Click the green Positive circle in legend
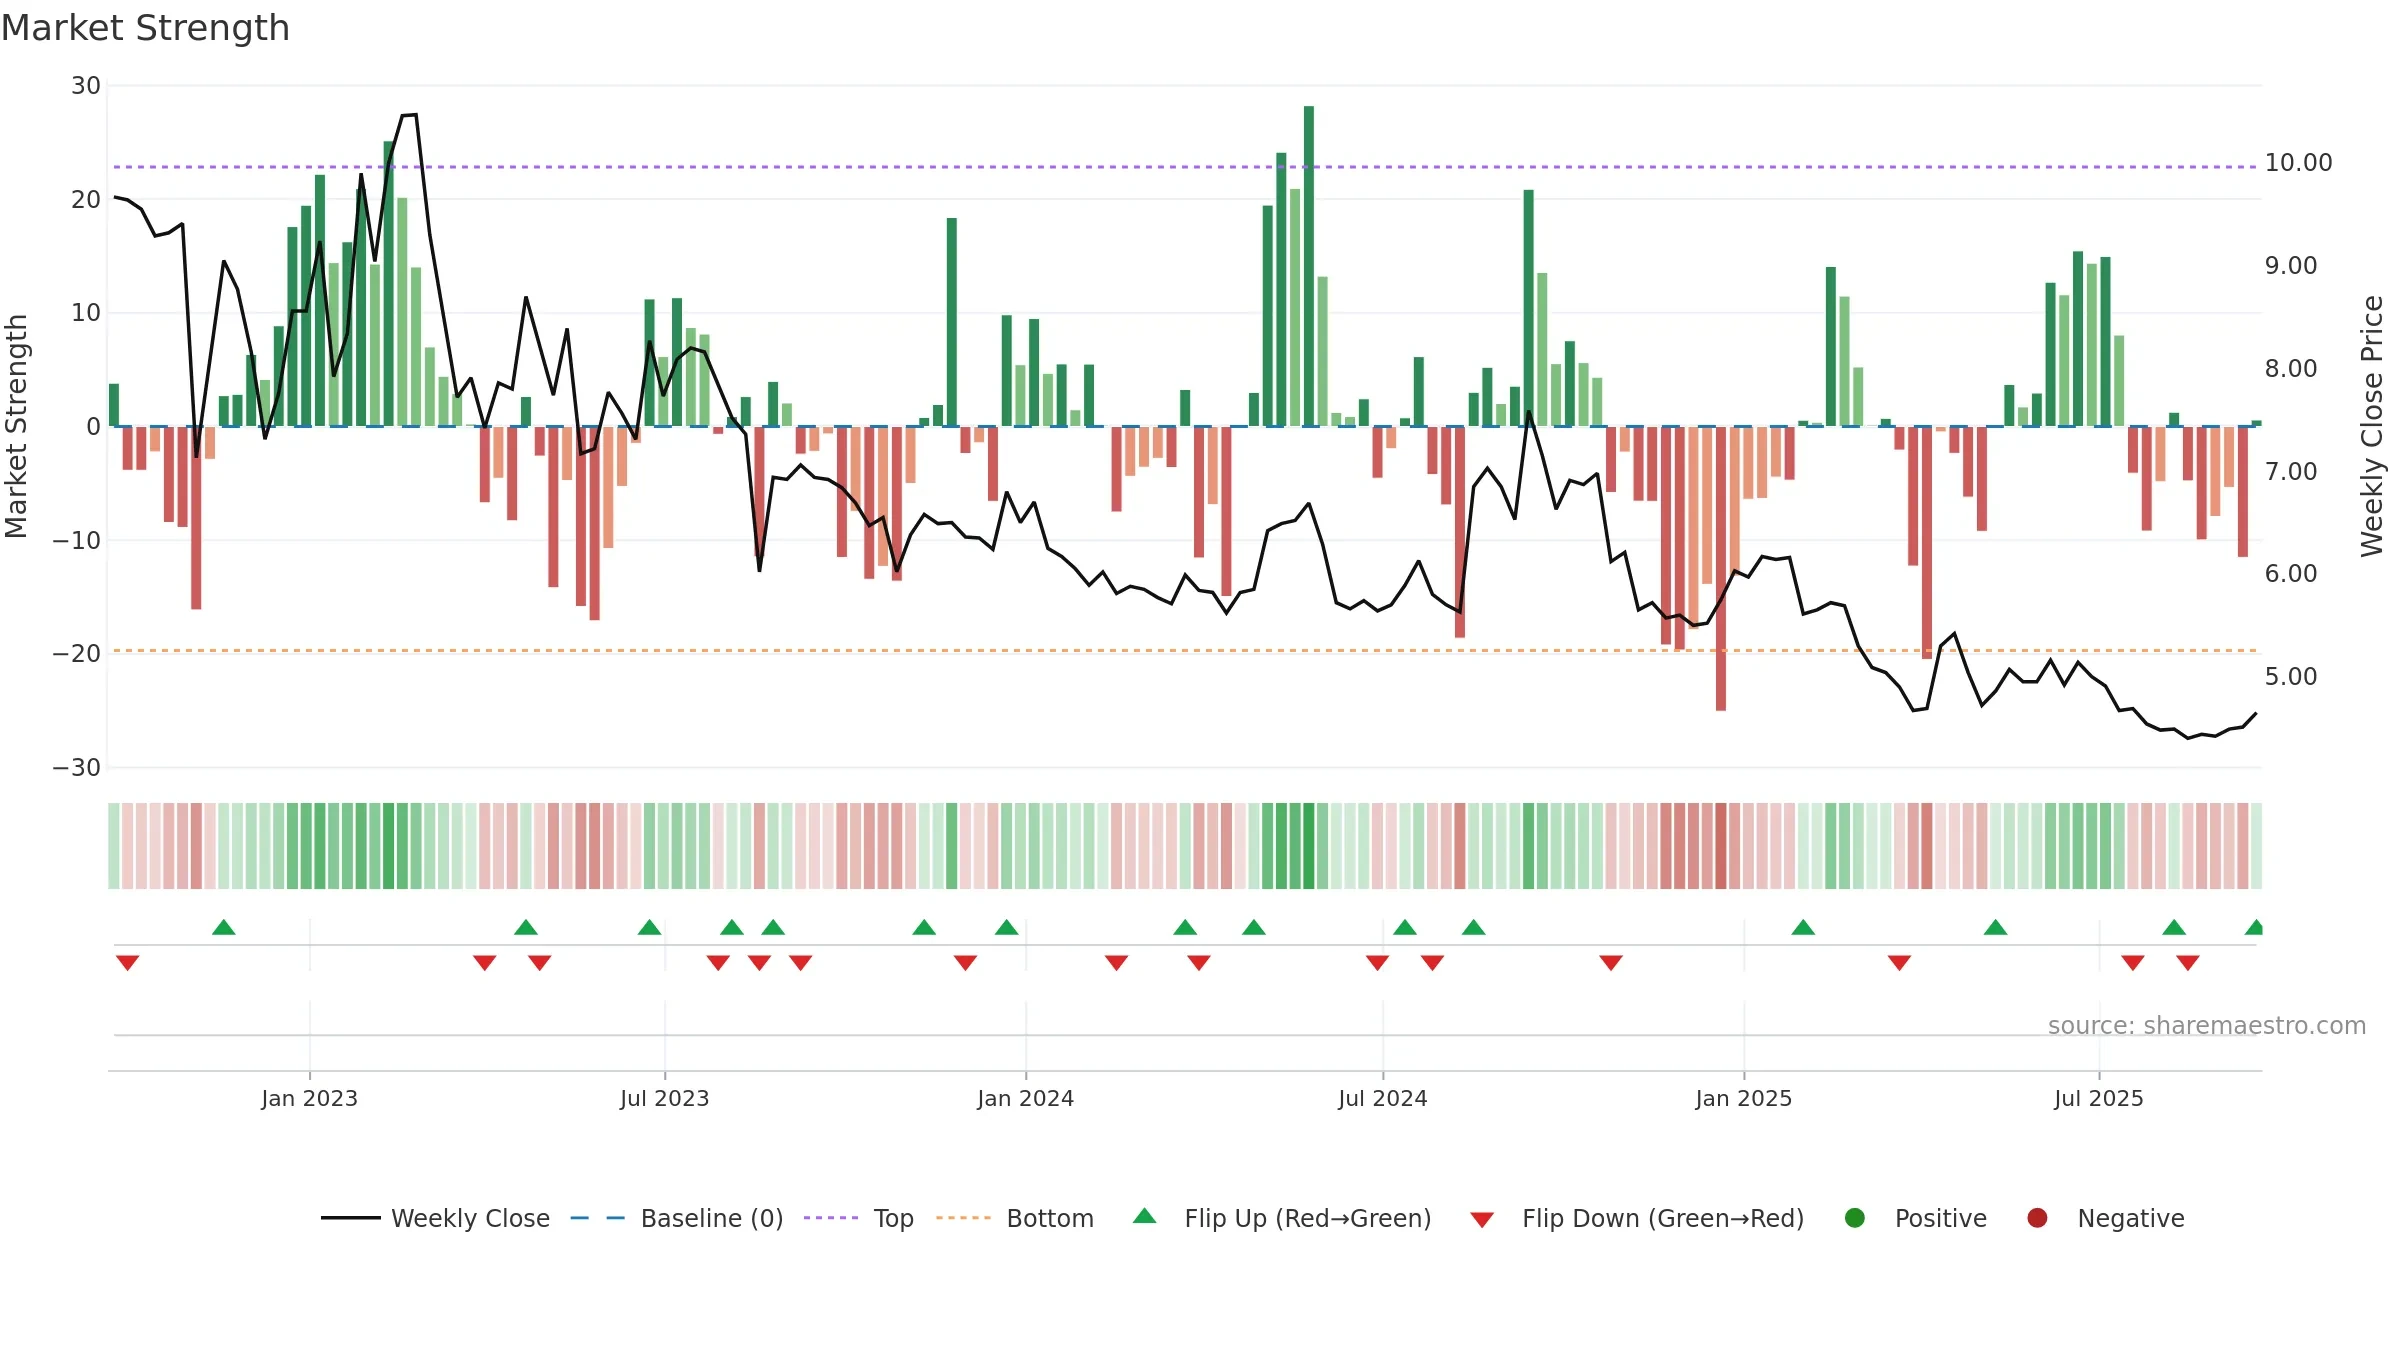Image resolution: width=2400 pixels, height=1350 pixels. 1855,1218
